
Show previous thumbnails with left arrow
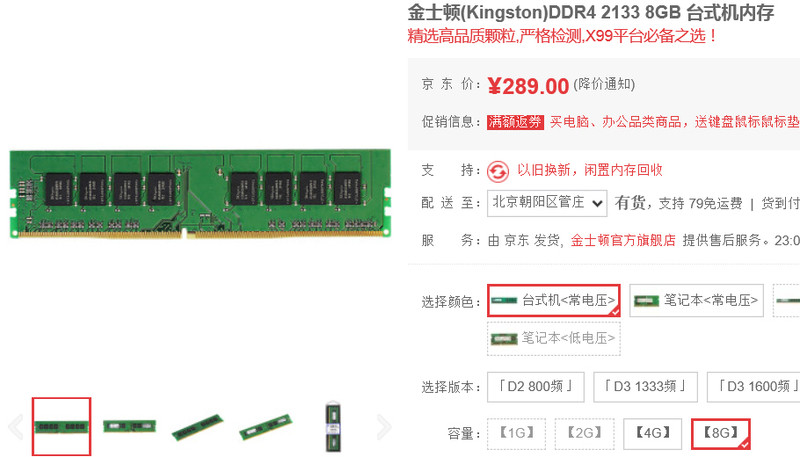click(x=16, y=427)
